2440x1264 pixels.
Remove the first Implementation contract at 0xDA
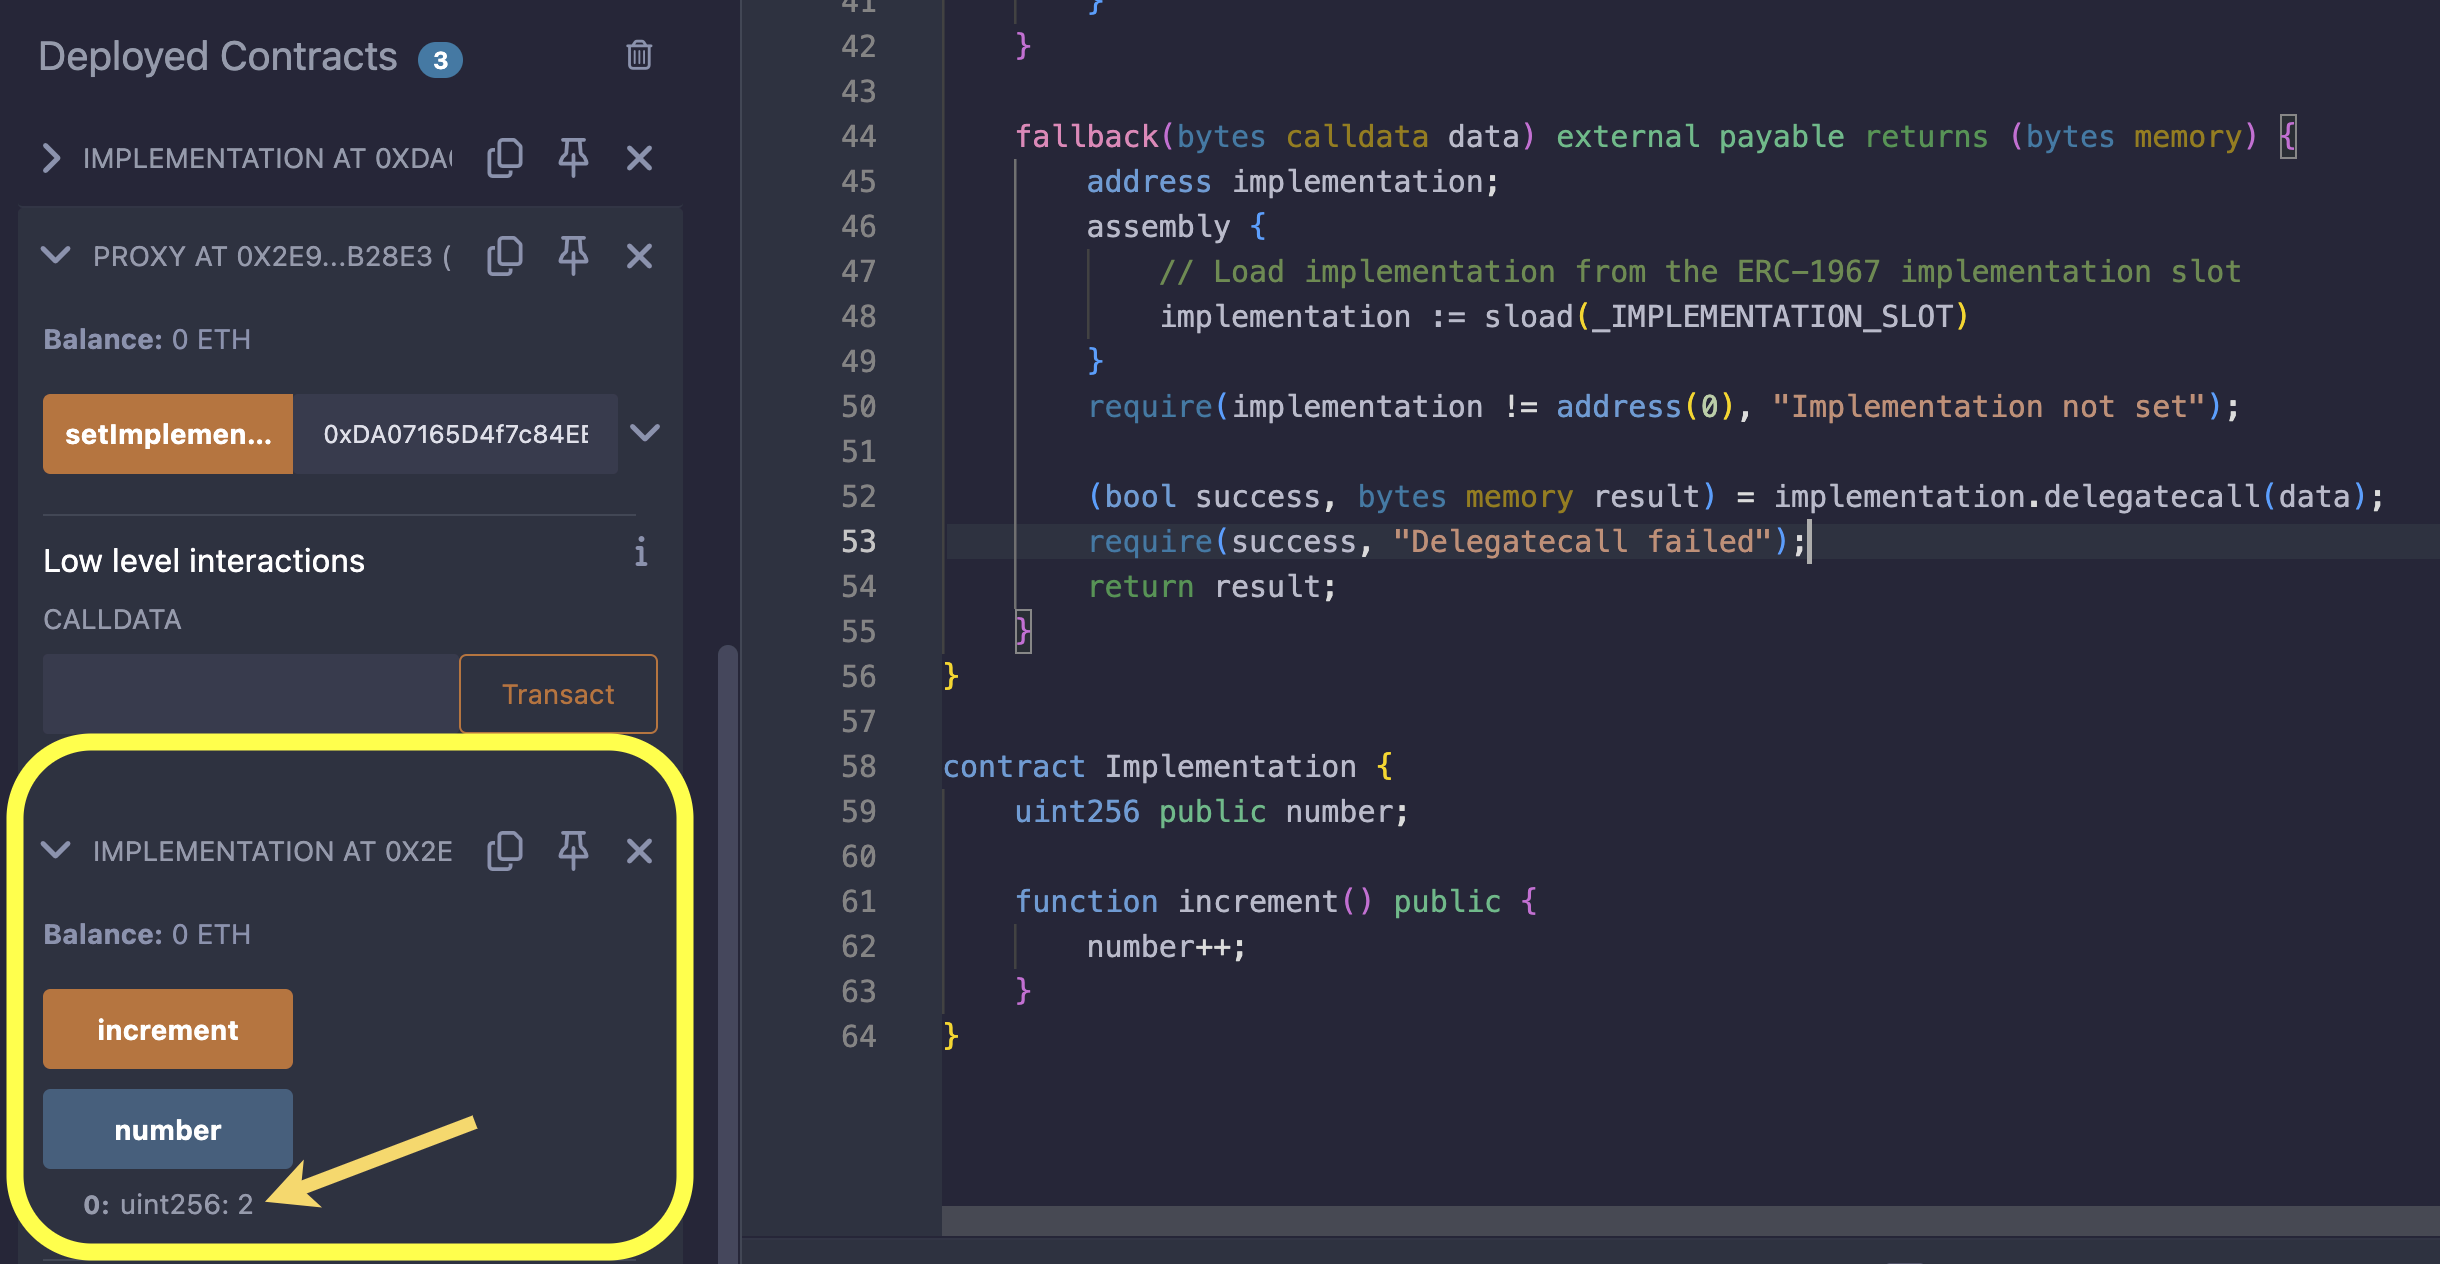pos(639,158)
